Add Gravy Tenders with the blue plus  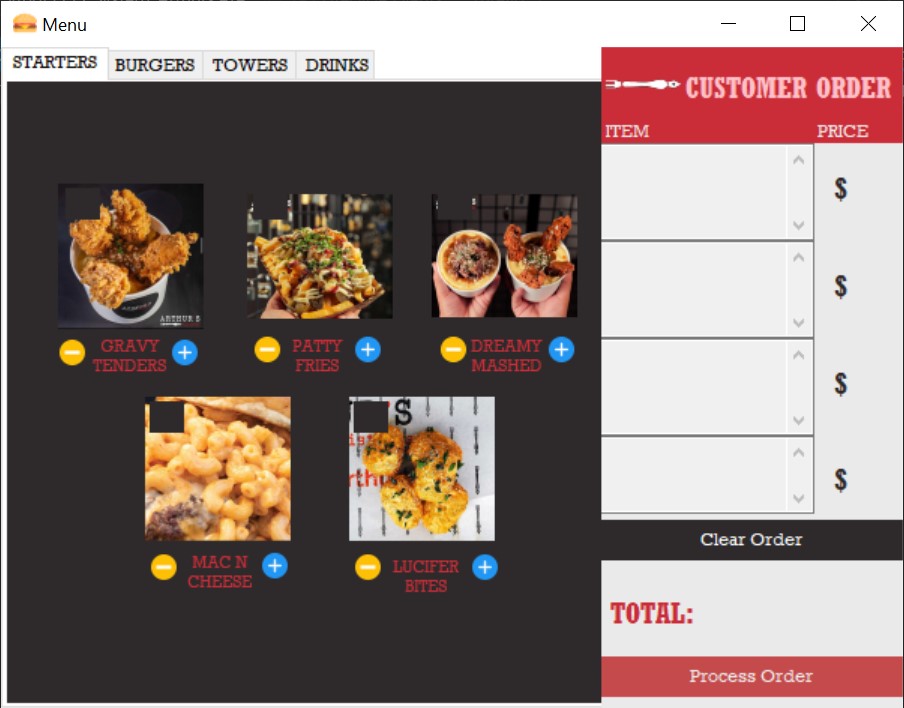pyautogui.click(x=184, y=352)
